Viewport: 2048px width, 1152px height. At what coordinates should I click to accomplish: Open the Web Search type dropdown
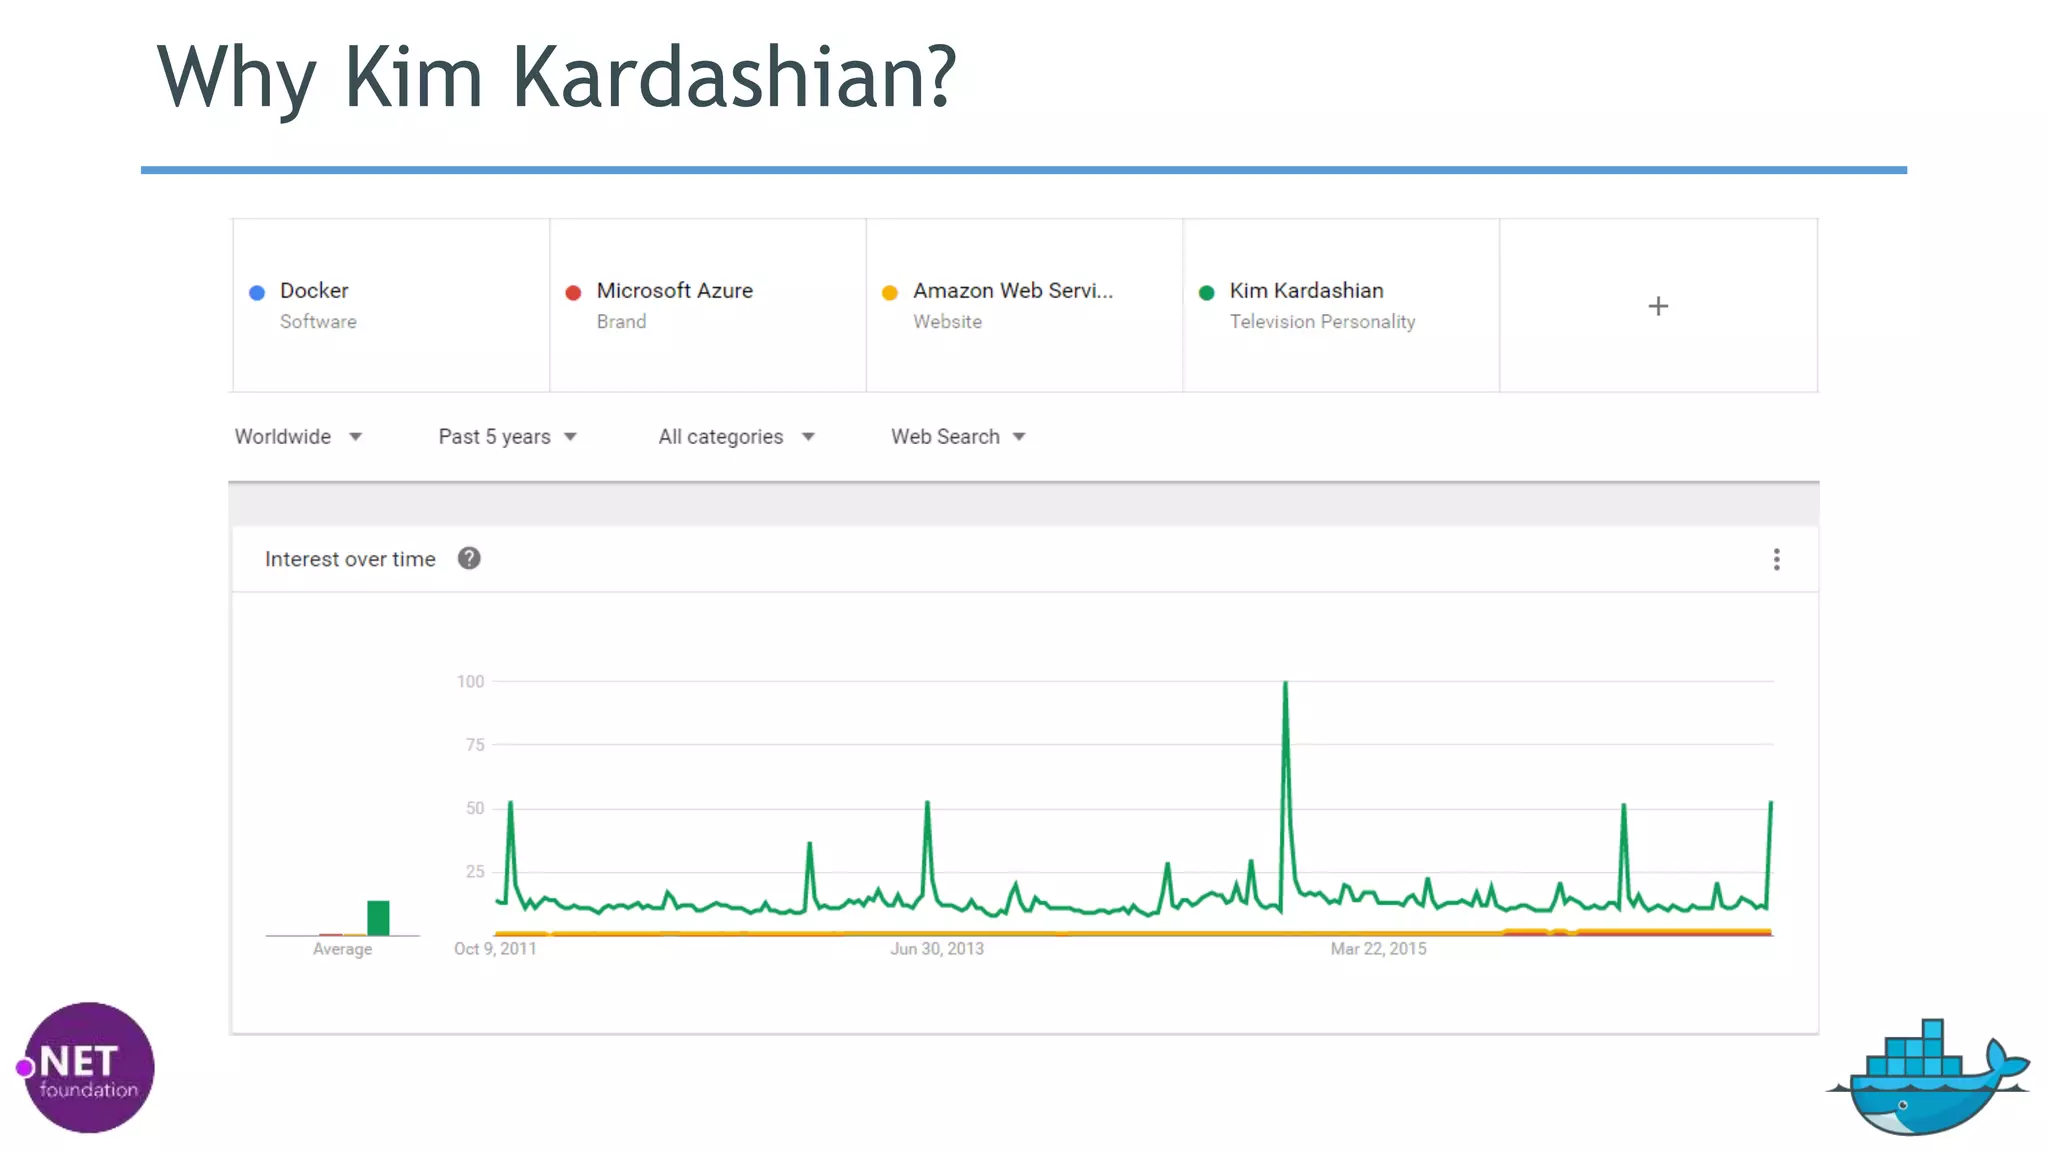[x=959, y=437]
